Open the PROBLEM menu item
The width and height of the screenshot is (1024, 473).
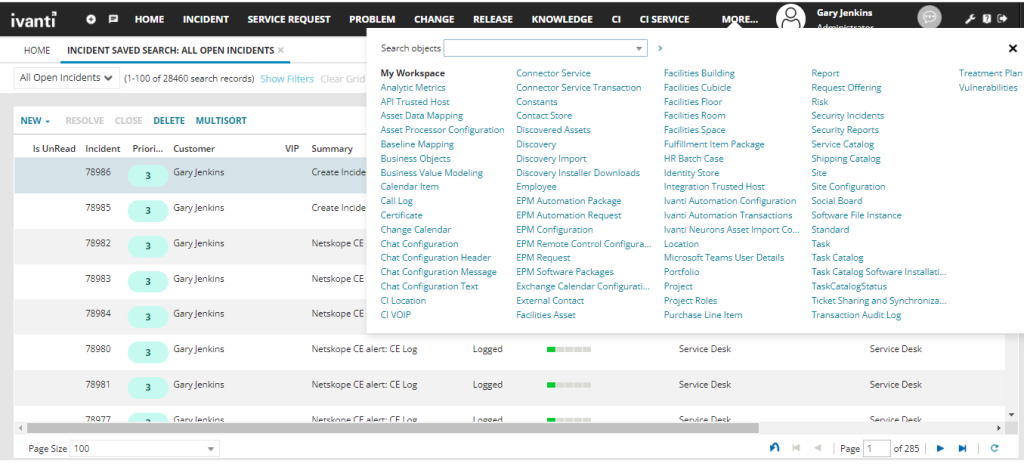[372, 20]
